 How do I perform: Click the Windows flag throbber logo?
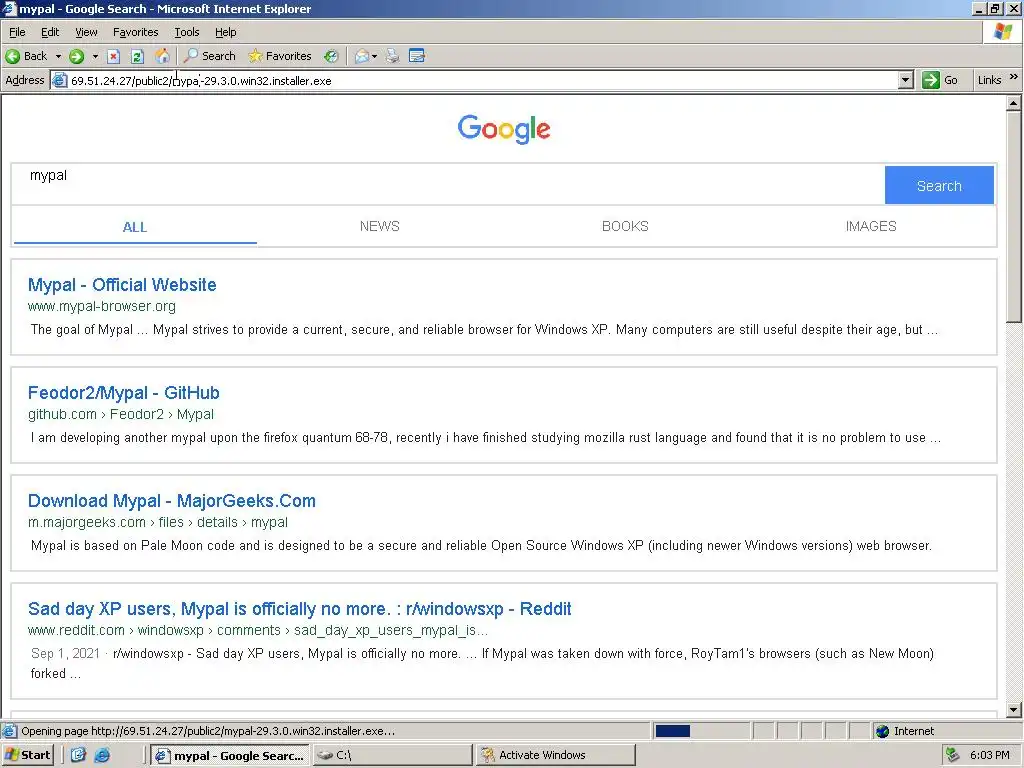(1003, 32)
